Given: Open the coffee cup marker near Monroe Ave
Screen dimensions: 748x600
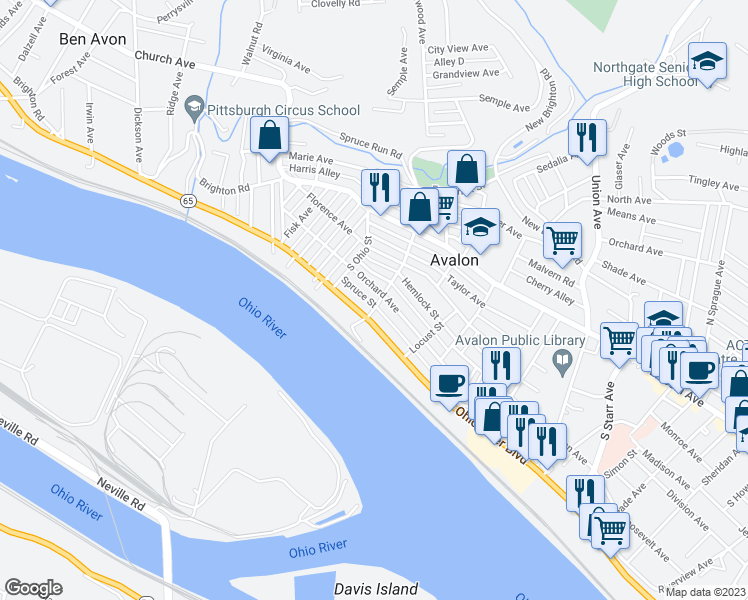Looking at the screenshot, I should pos(699,374).
